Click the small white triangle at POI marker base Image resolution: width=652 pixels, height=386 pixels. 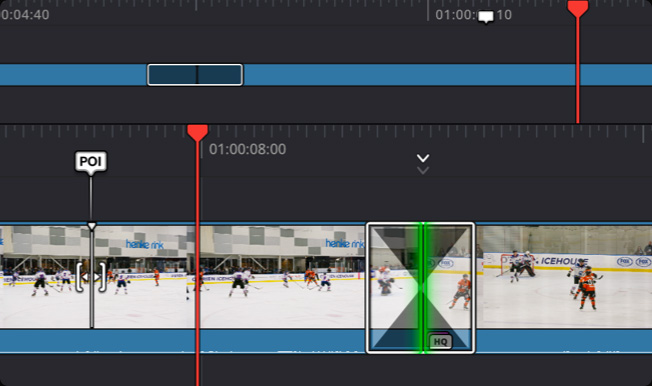coord(91,226)
